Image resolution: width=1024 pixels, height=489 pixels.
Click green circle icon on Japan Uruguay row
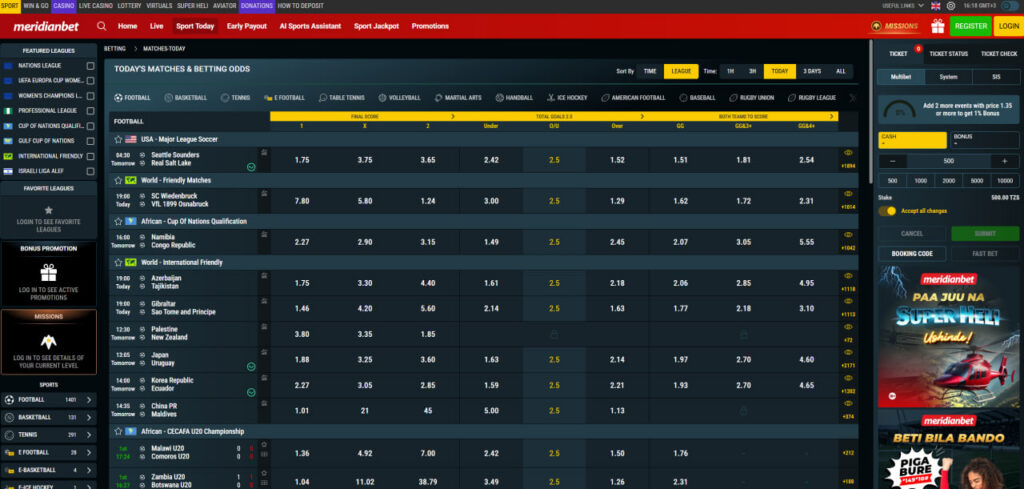click(251, 367)
